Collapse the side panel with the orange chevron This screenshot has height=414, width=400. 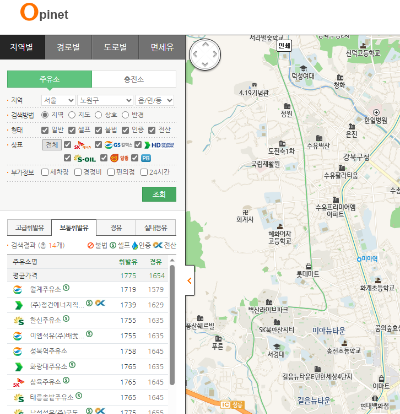[190, 281]
